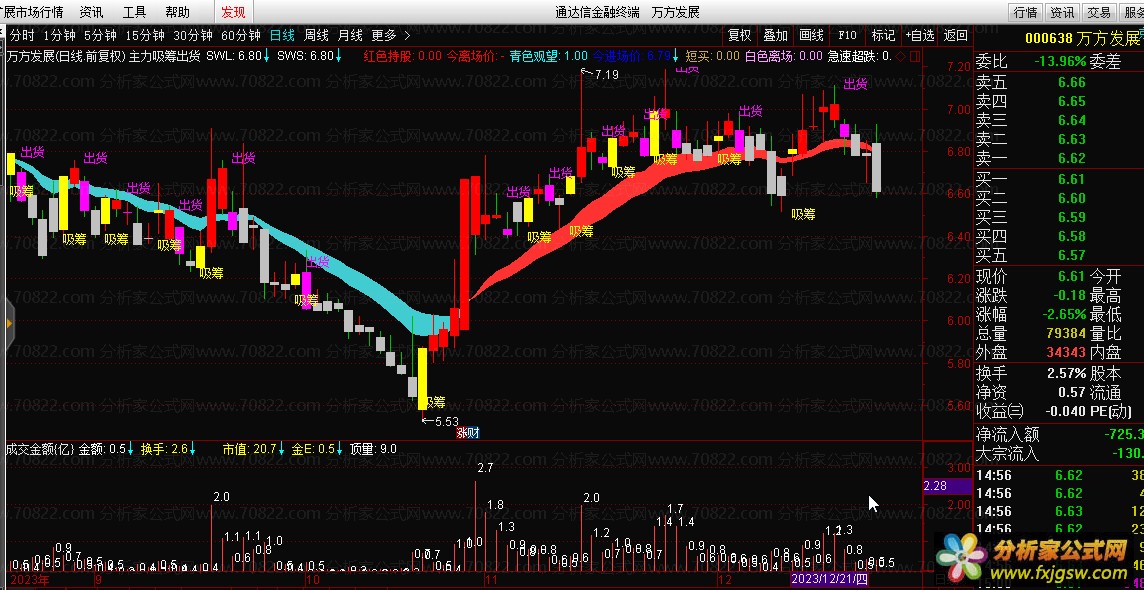The height and width of the screenshot is (590, 1144).
Task: Click the 外盘 value 34343
Action: (x=1066, y=353)
